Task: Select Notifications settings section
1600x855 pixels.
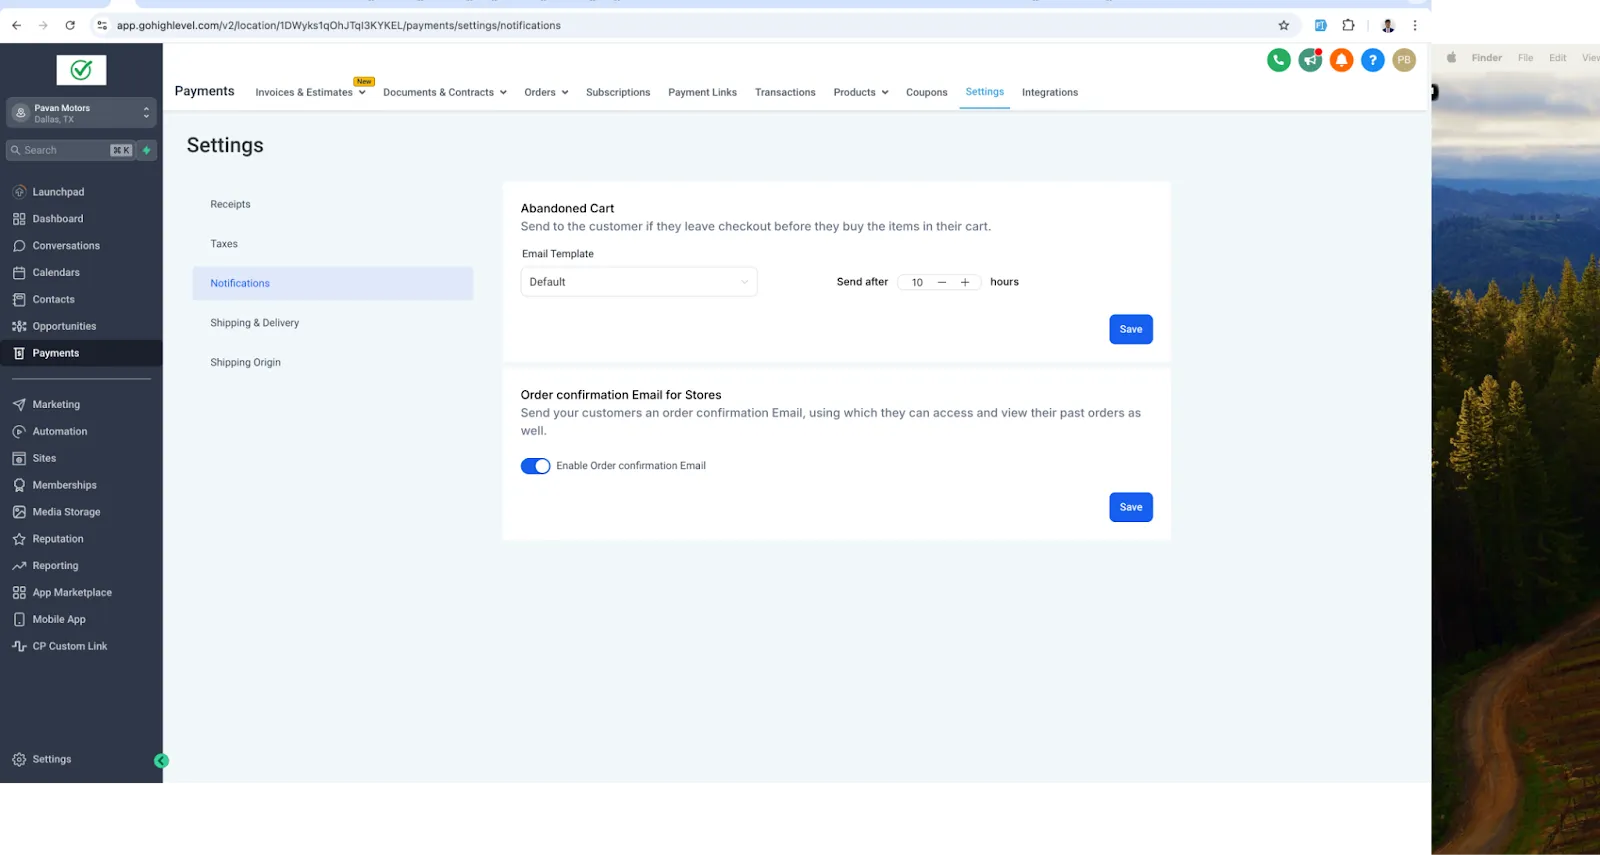Action: [x=333, y=283]
